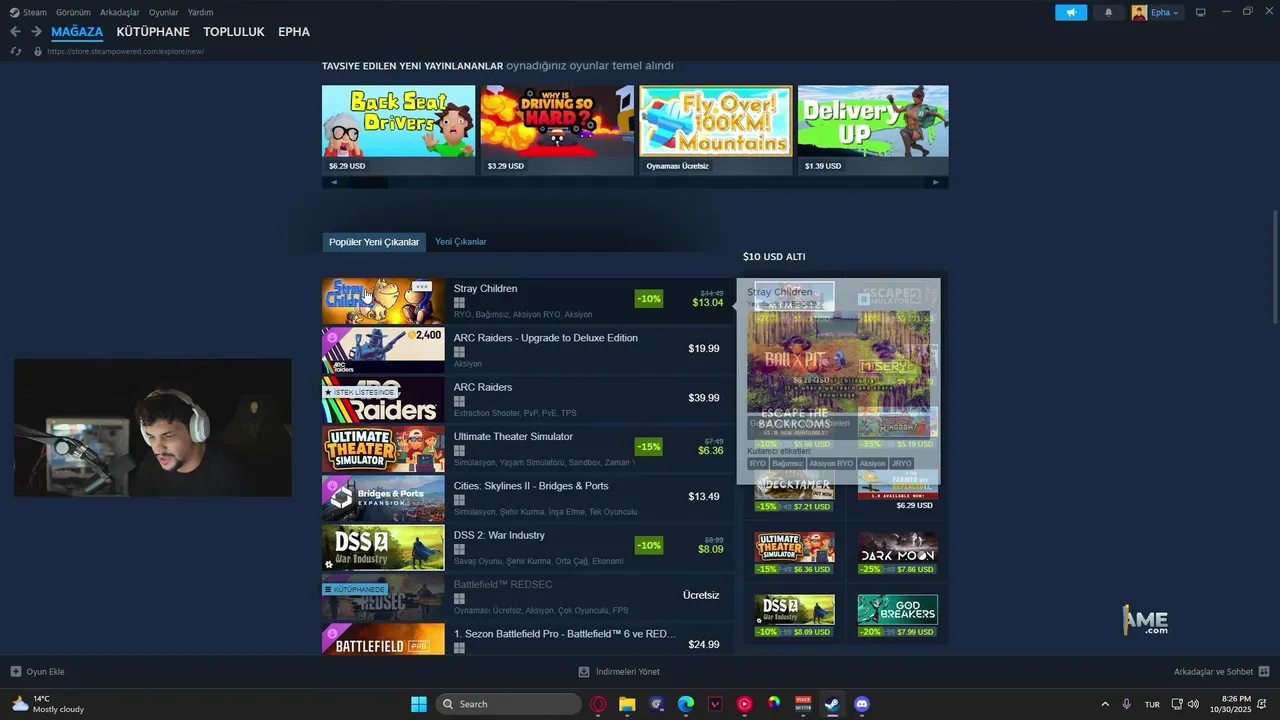The width and height of the screenshot is (1280, 720).
Task: Go to the MAĞAZA section
Action: click(77, 32)
